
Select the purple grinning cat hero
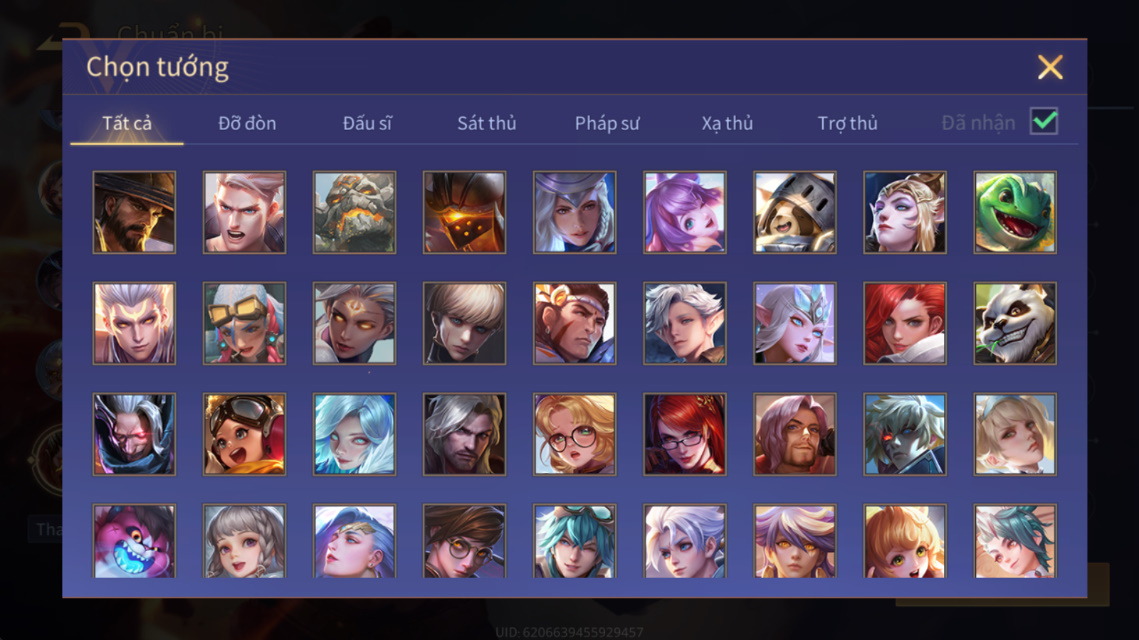[x=134, y=541]
